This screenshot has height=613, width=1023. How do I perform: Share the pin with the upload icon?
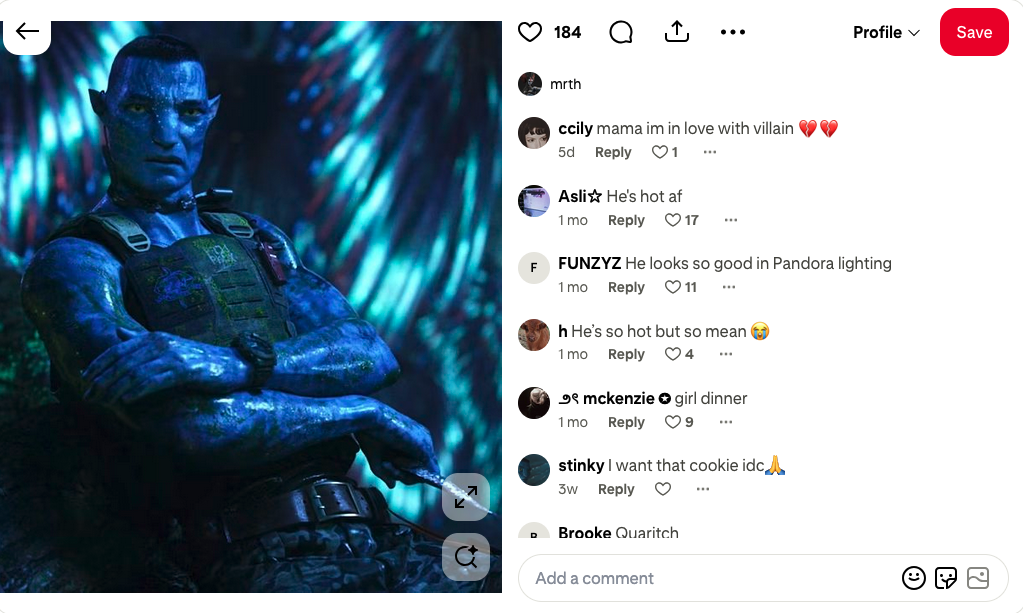tap(677, 32)
